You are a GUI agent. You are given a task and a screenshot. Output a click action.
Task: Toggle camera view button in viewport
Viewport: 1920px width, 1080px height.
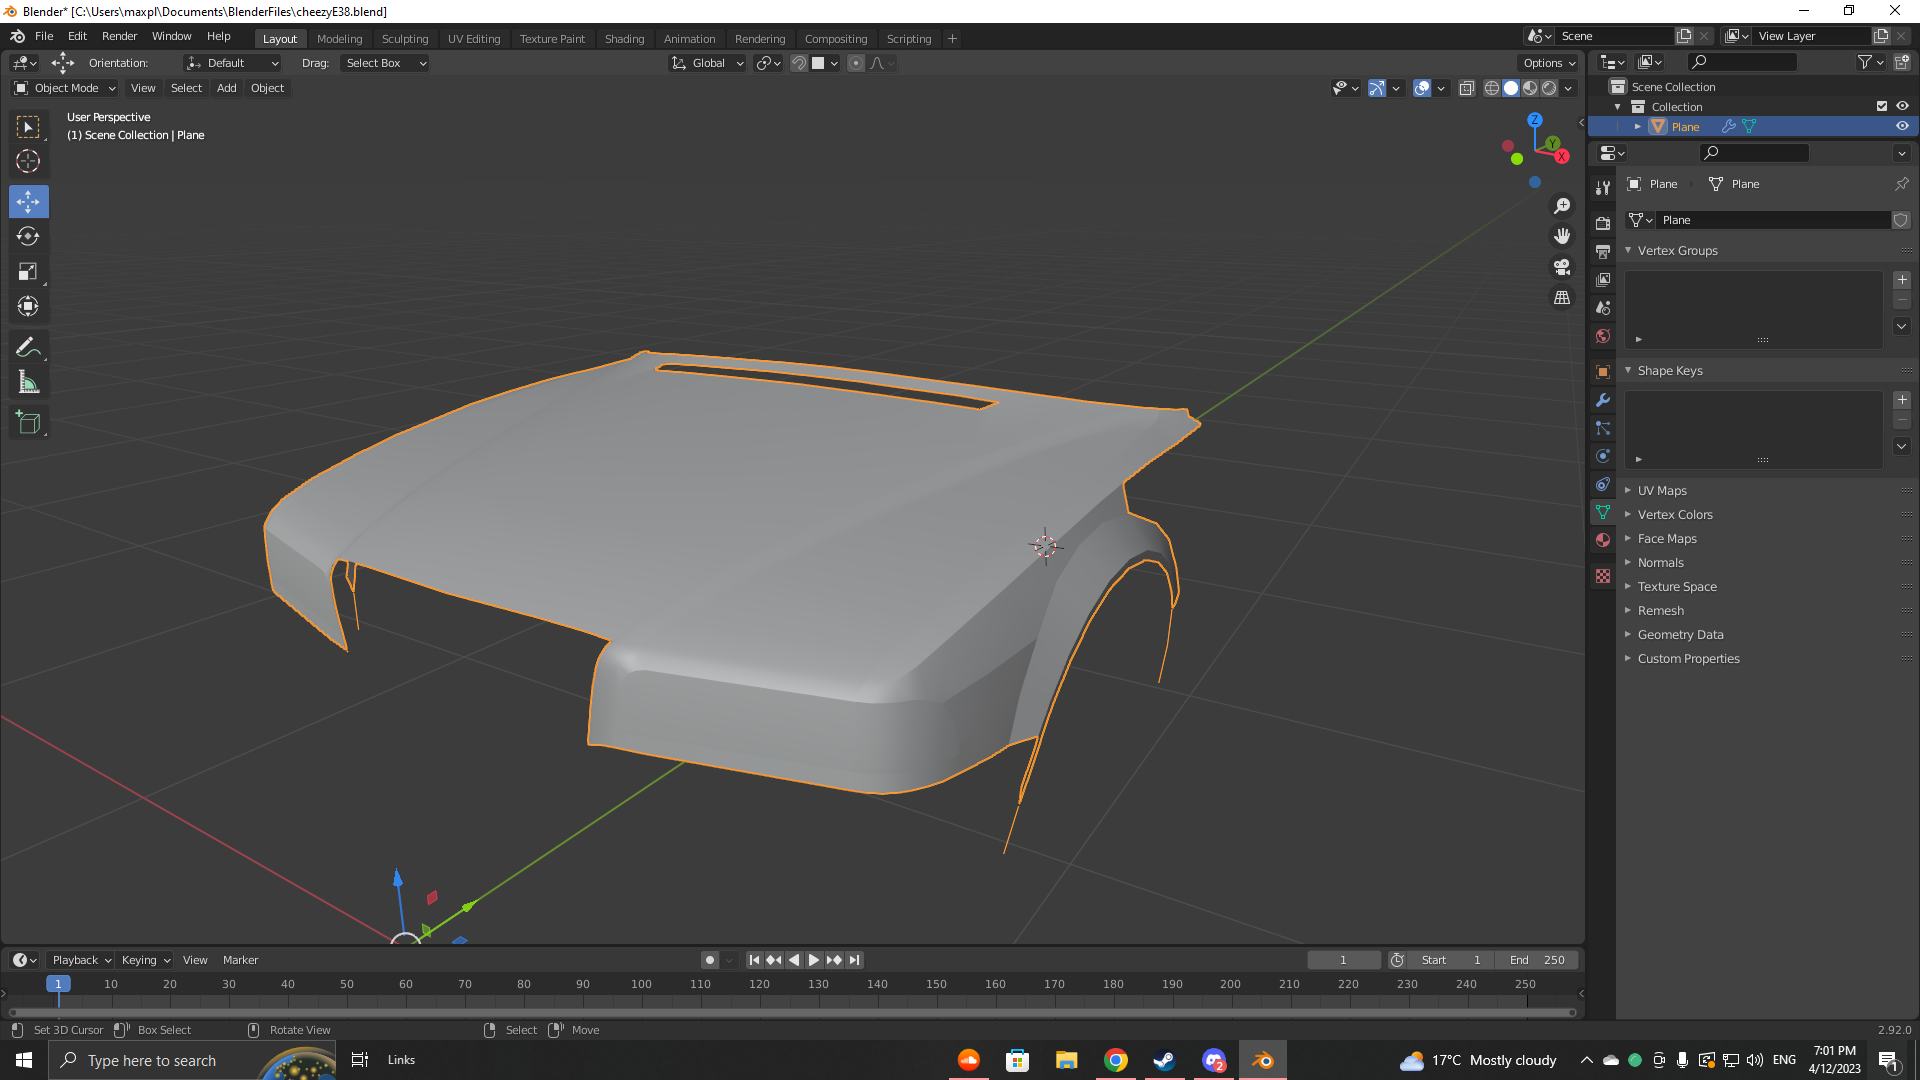pyautogui.click(x=1562, y=267)
